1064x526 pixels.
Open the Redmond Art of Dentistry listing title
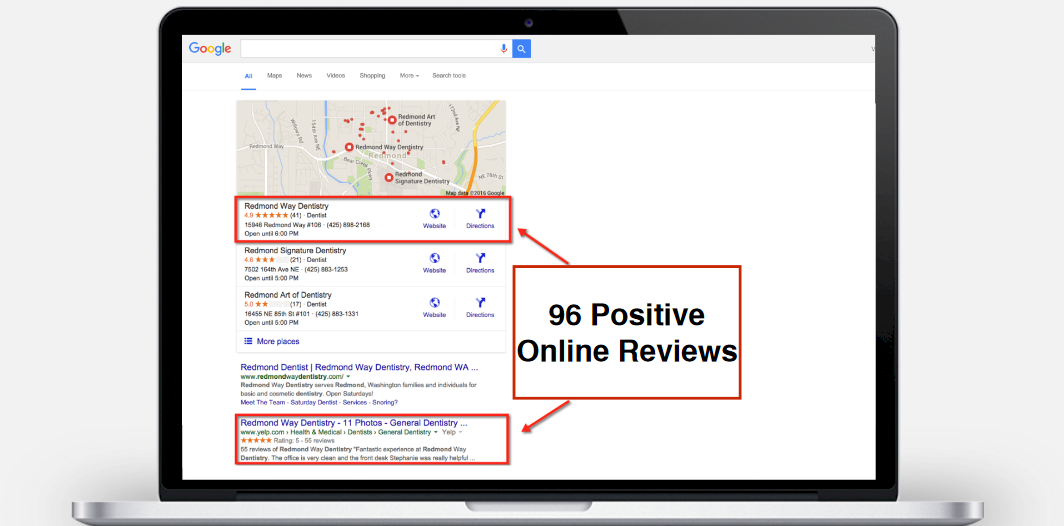pyautogui.click(x=288, y=295)
